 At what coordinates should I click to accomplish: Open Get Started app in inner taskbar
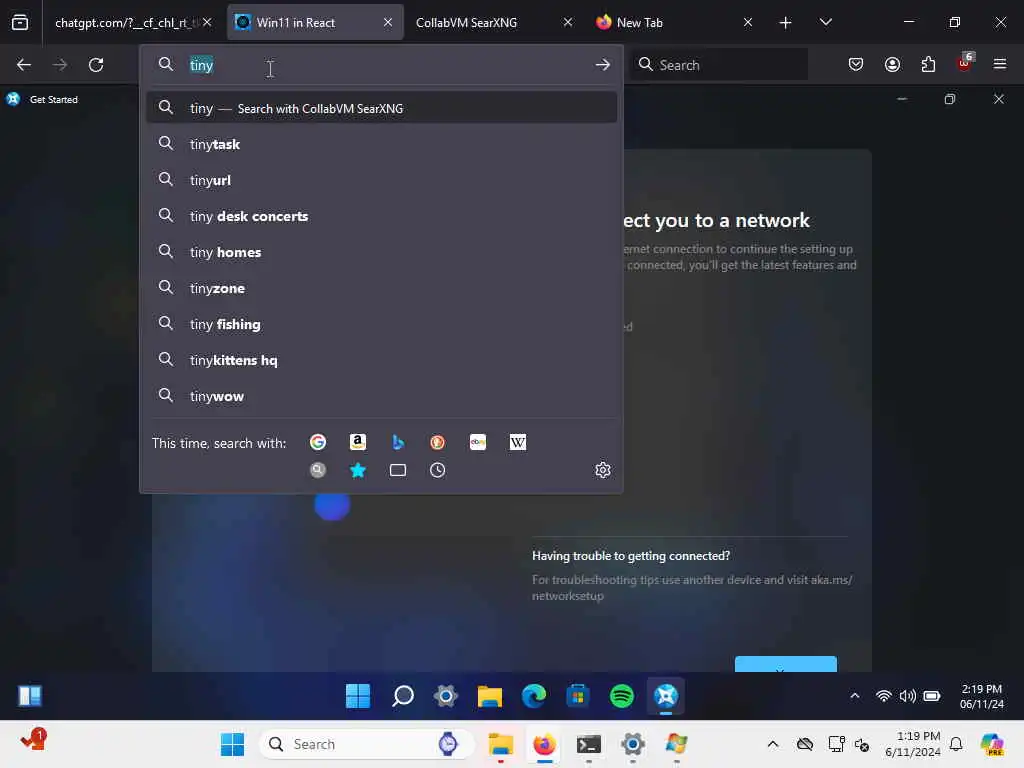pyautogui.click(x=666, y=696)
